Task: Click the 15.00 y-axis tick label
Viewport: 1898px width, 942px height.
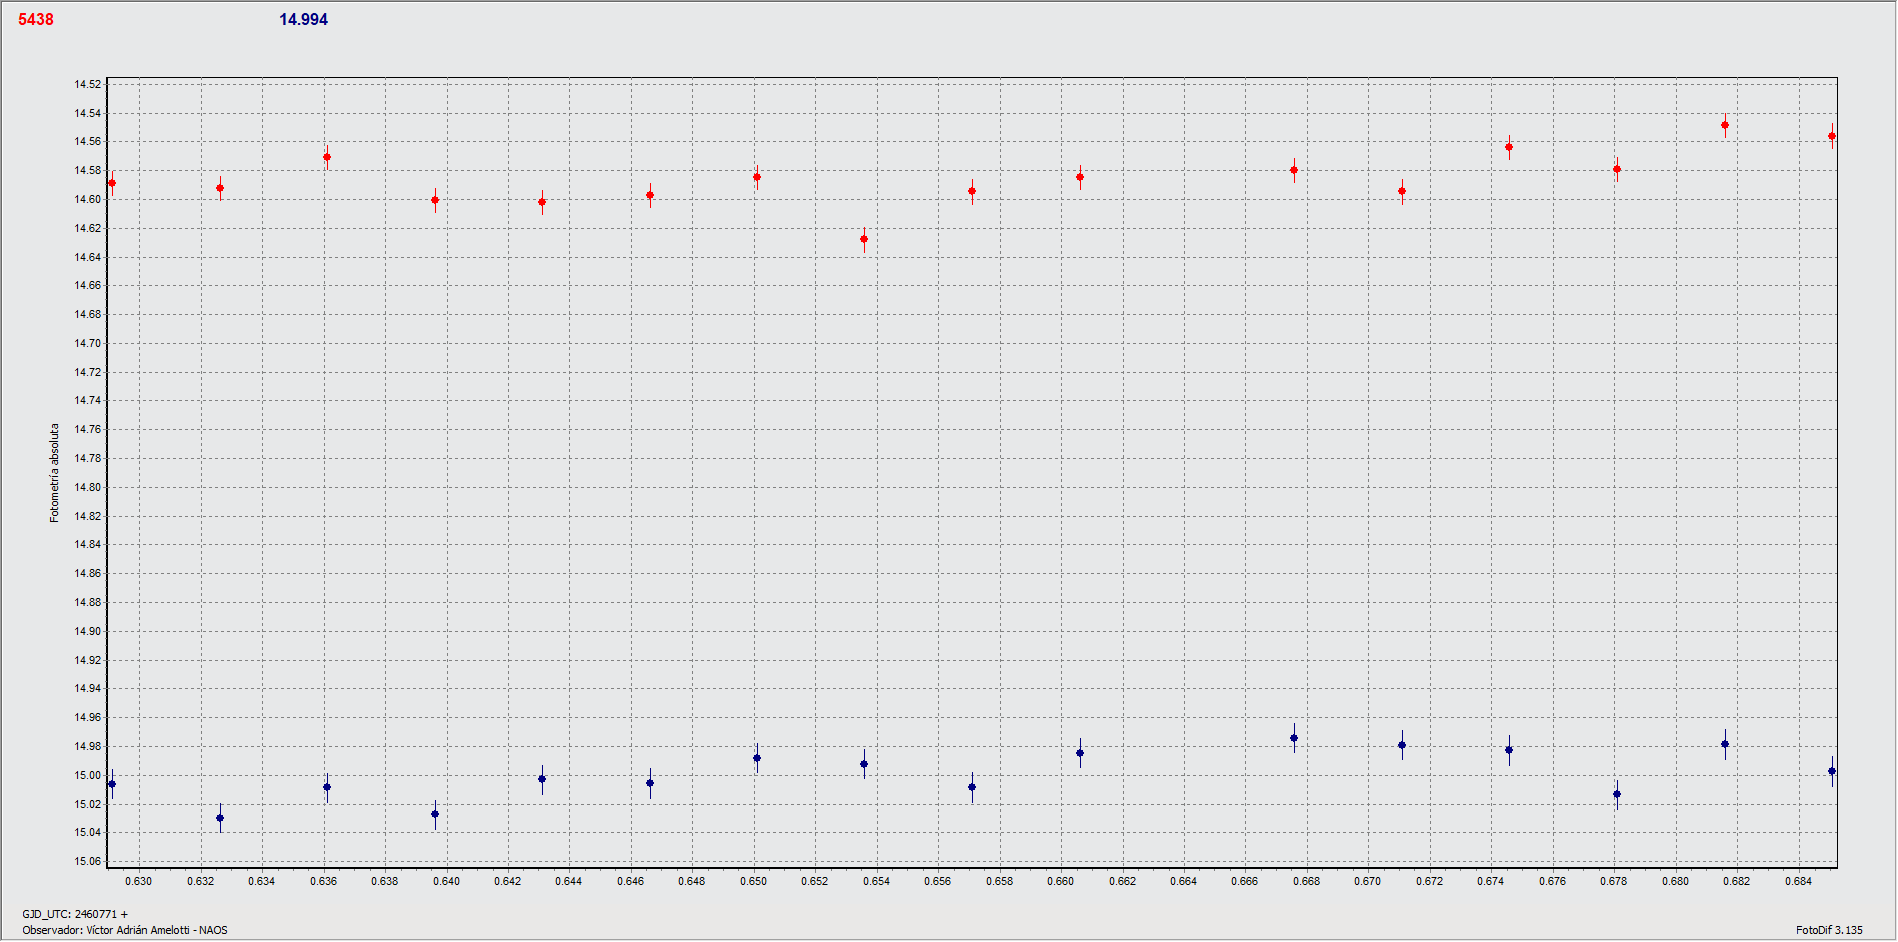Action: pos(87,775)
